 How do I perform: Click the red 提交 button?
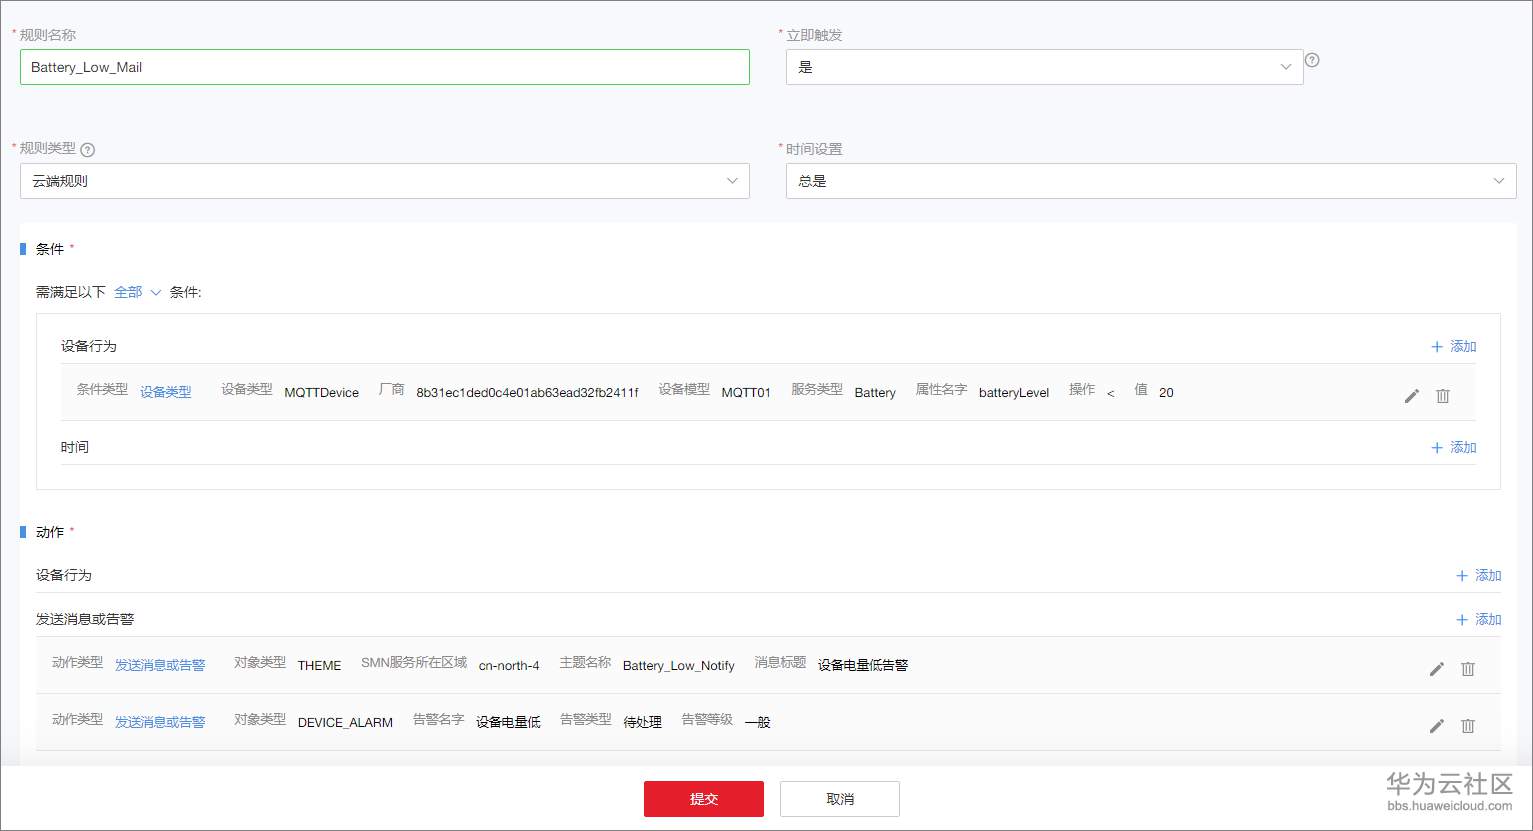coord(704,799)
